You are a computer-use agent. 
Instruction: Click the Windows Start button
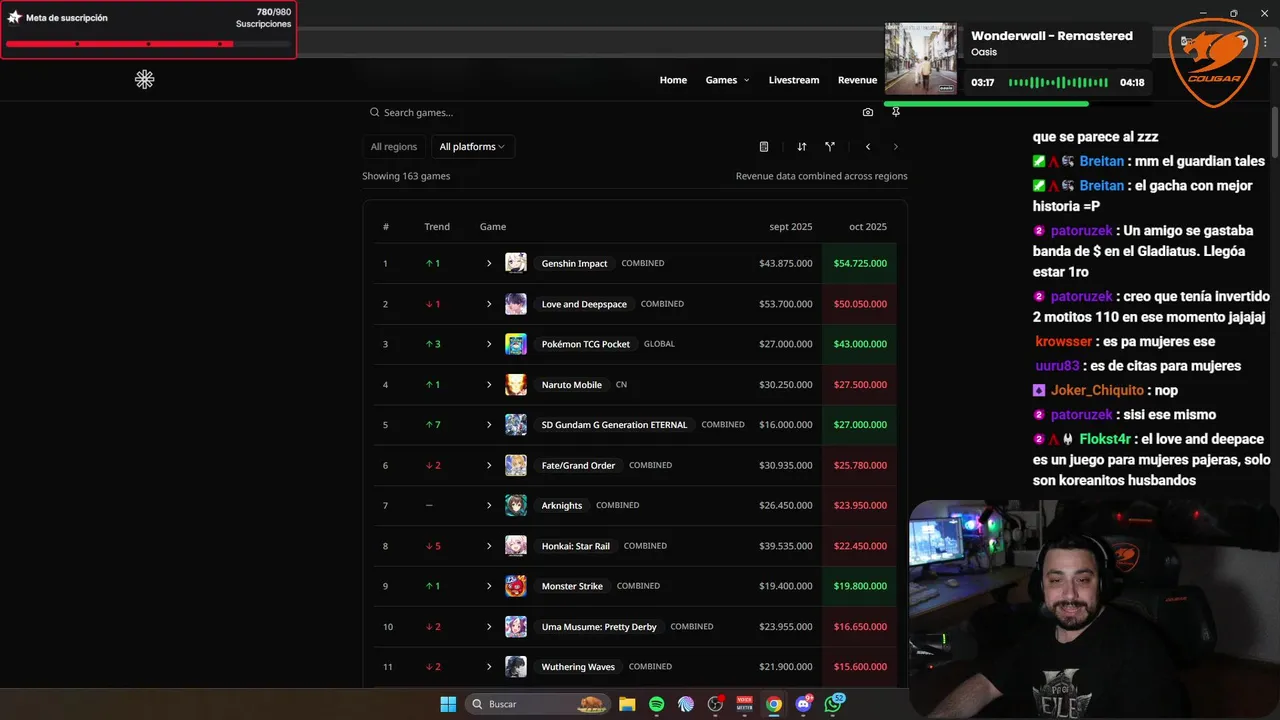click(448, 704)
